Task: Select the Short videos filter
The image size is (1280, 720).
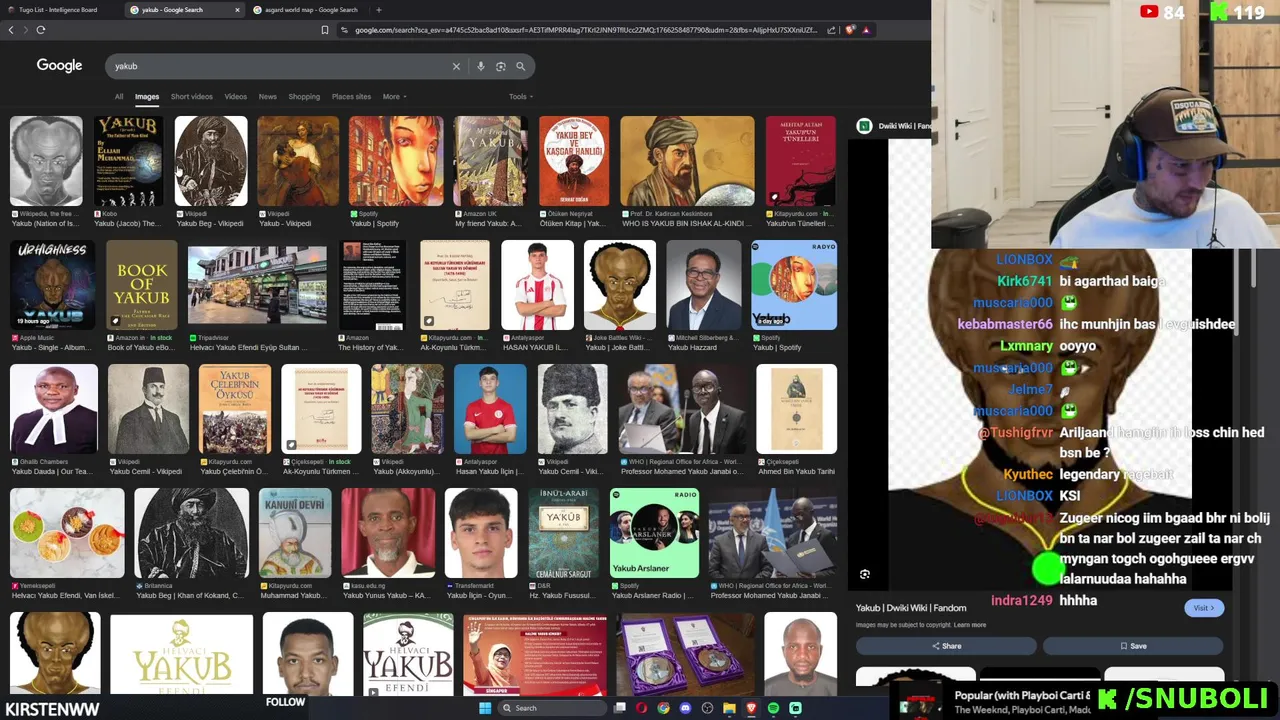Action: click(x=191, y=97)
